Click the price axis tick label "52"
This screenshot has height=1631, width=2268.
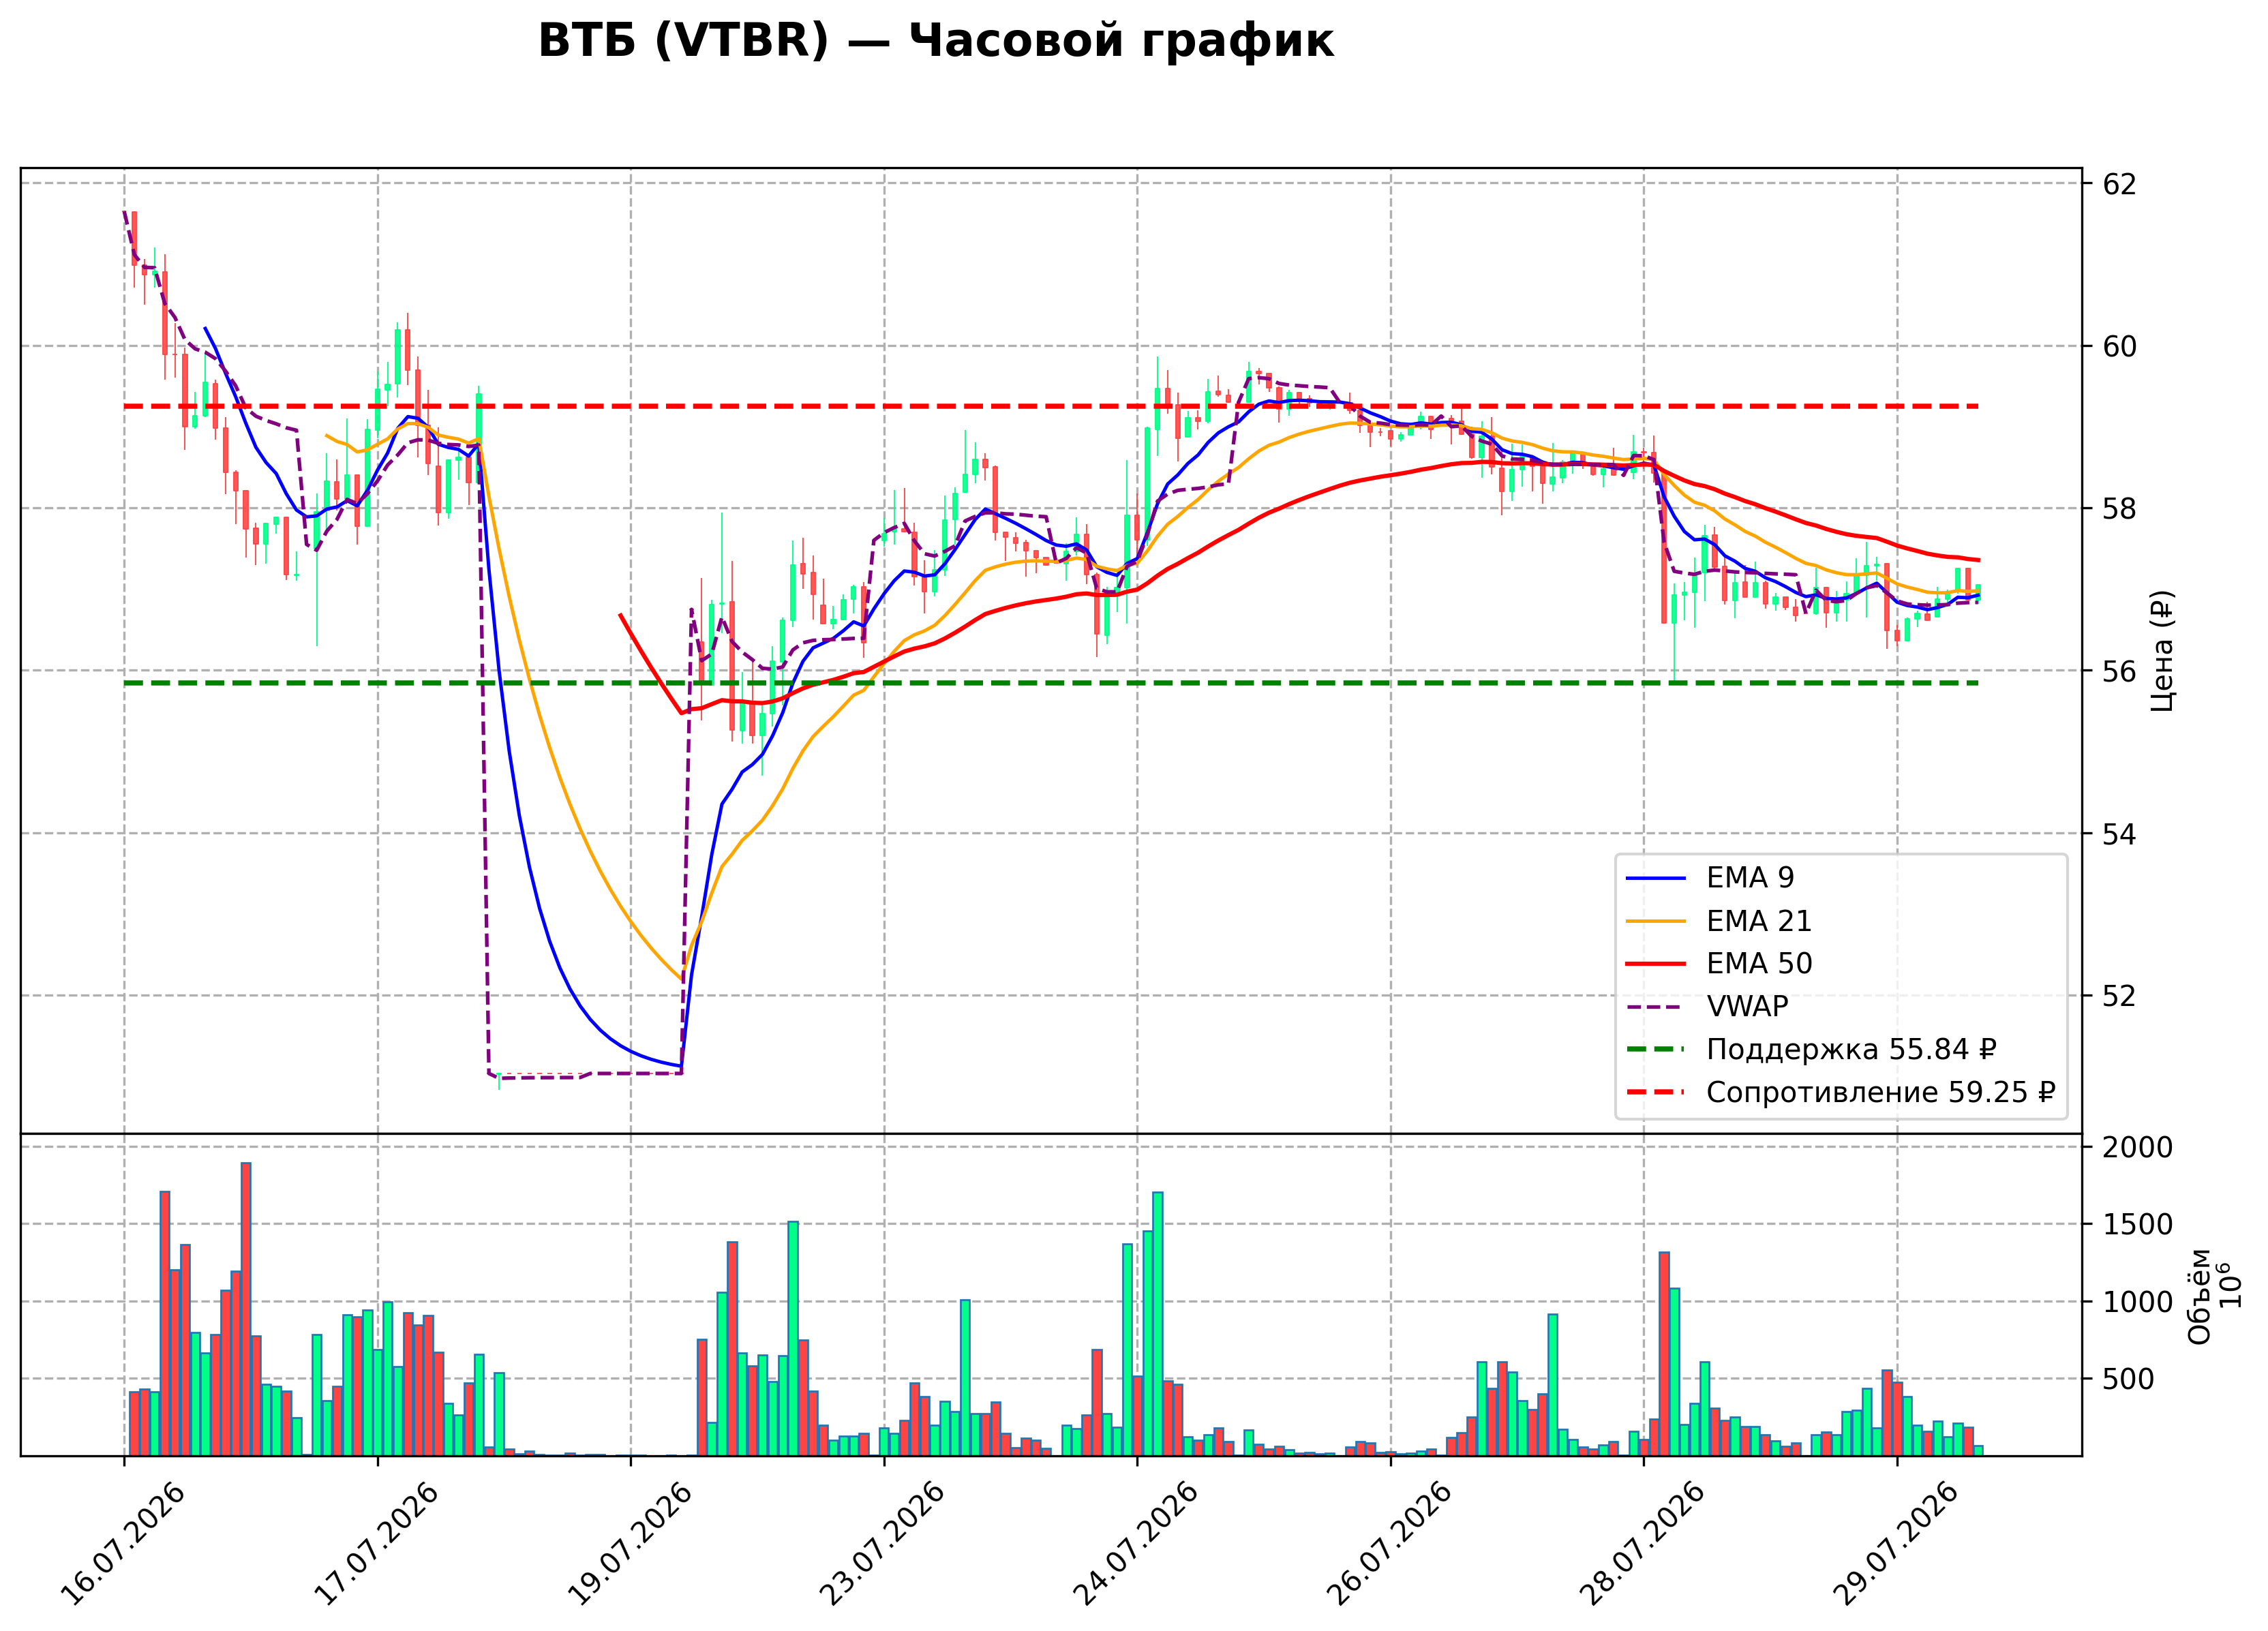(x=2120, y=996)
